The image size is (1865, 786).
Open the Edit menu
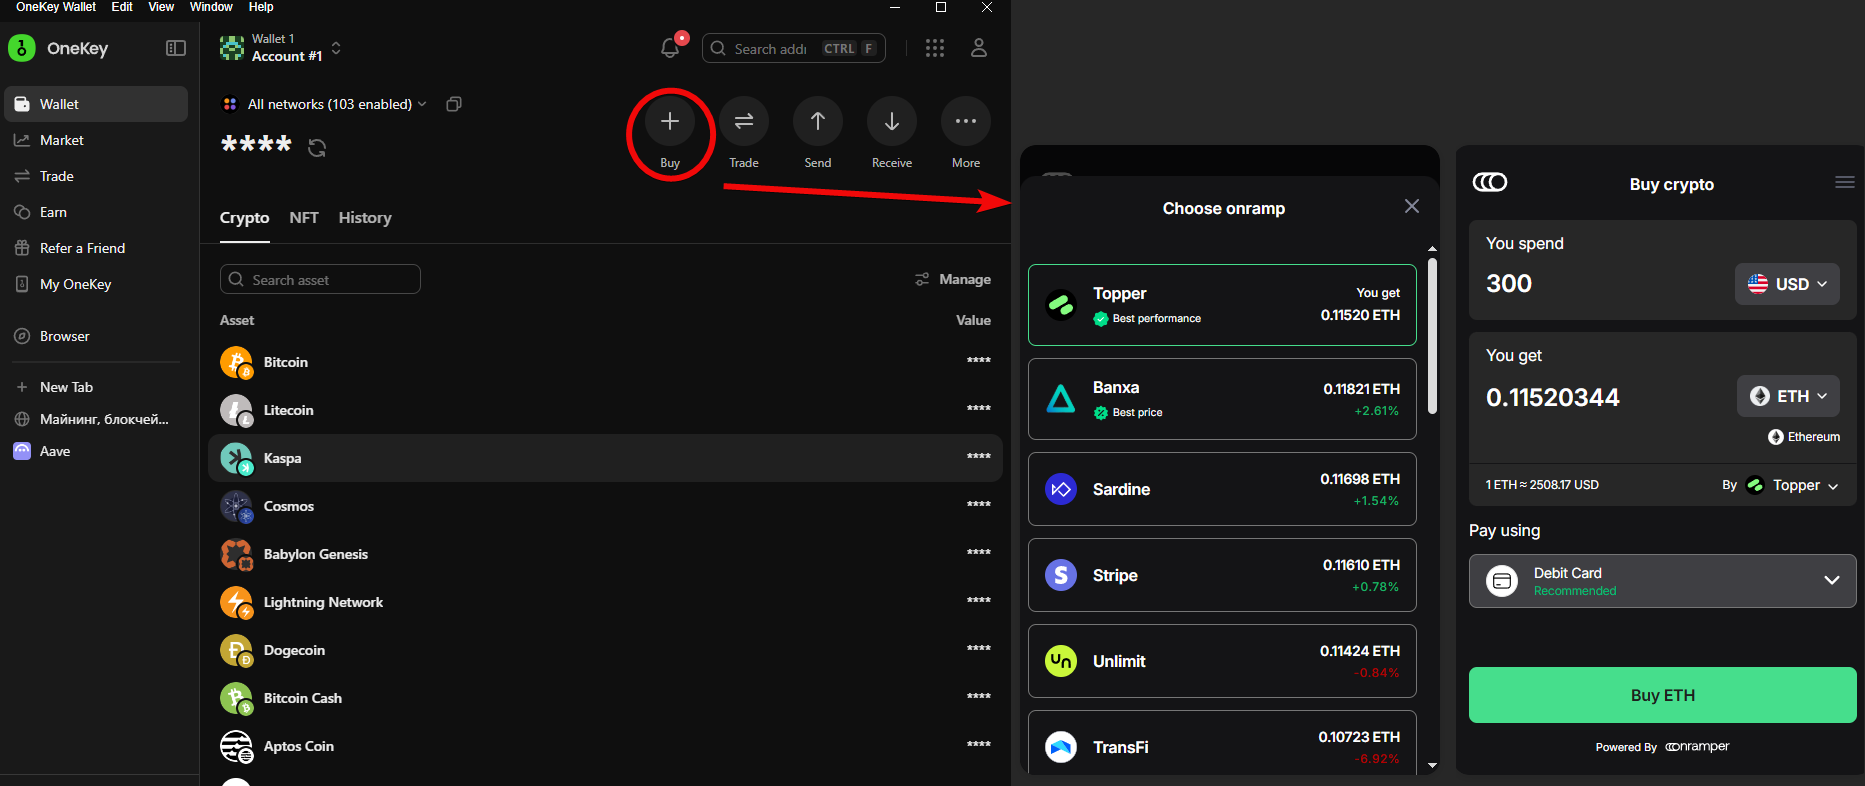pyautogui.click(x=122, y=7)
